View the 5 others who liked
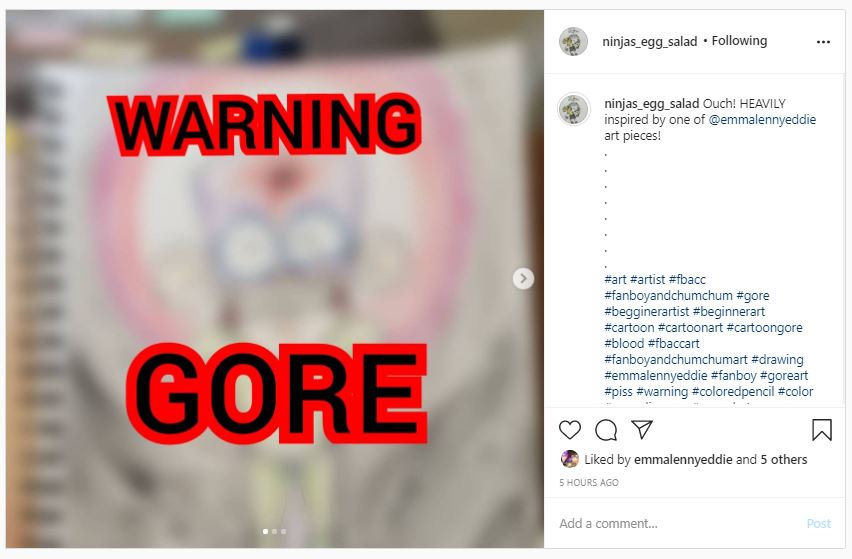 tap(784, 460)
